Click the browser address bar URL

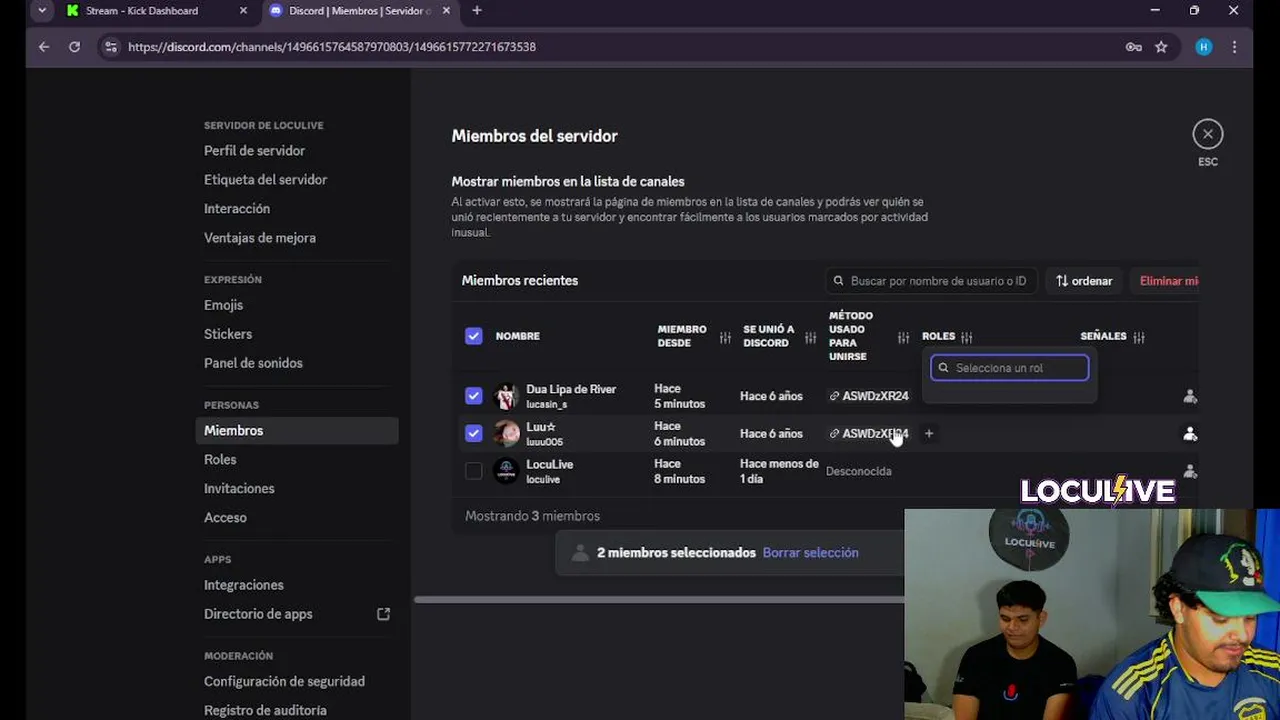tap(332, 47)
